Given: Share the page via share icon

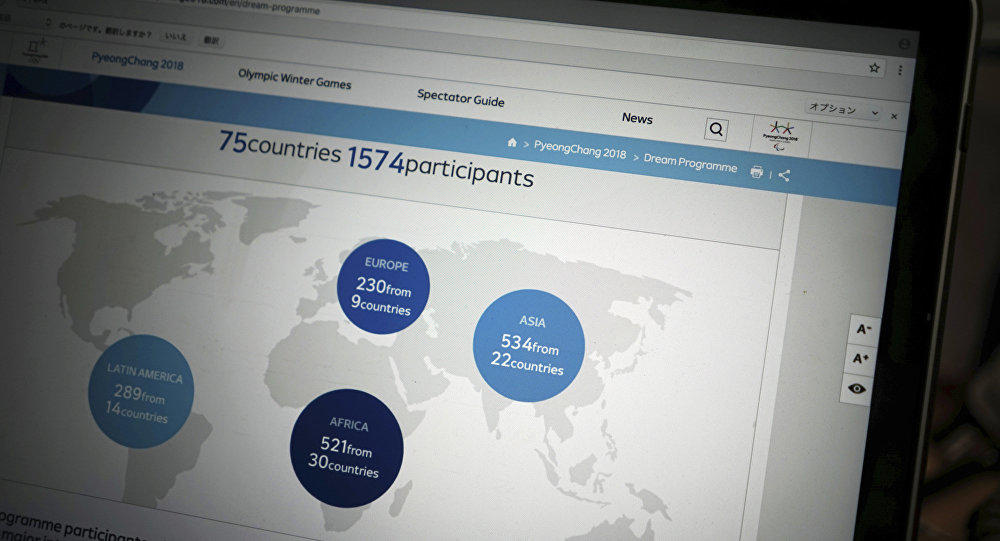Looking at the screenshot, I should click(784, 175).
